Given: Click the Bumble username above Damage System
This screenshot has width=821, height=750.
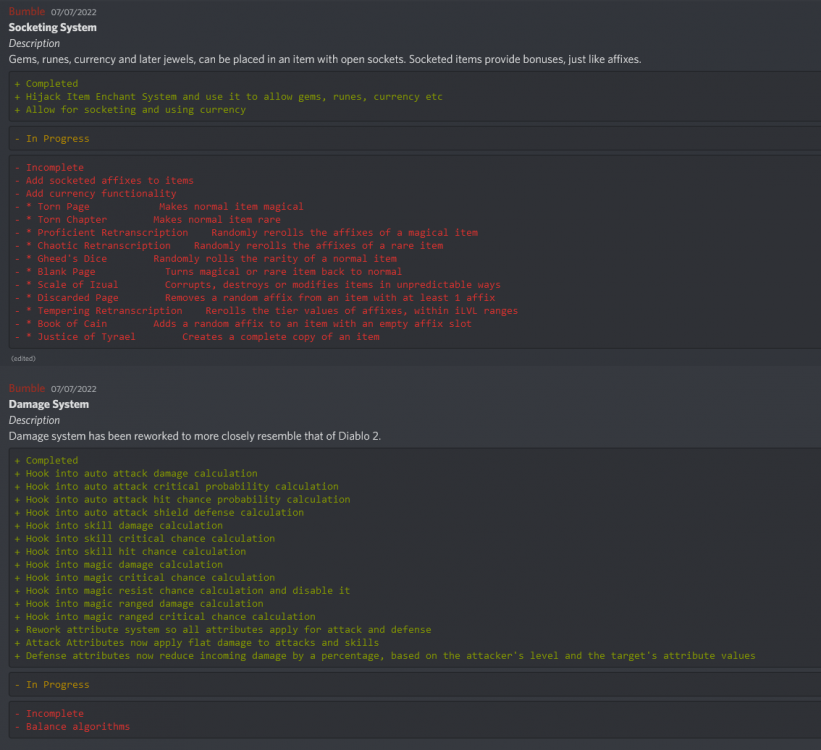Looking at the screenshot, I should point(27,388).
